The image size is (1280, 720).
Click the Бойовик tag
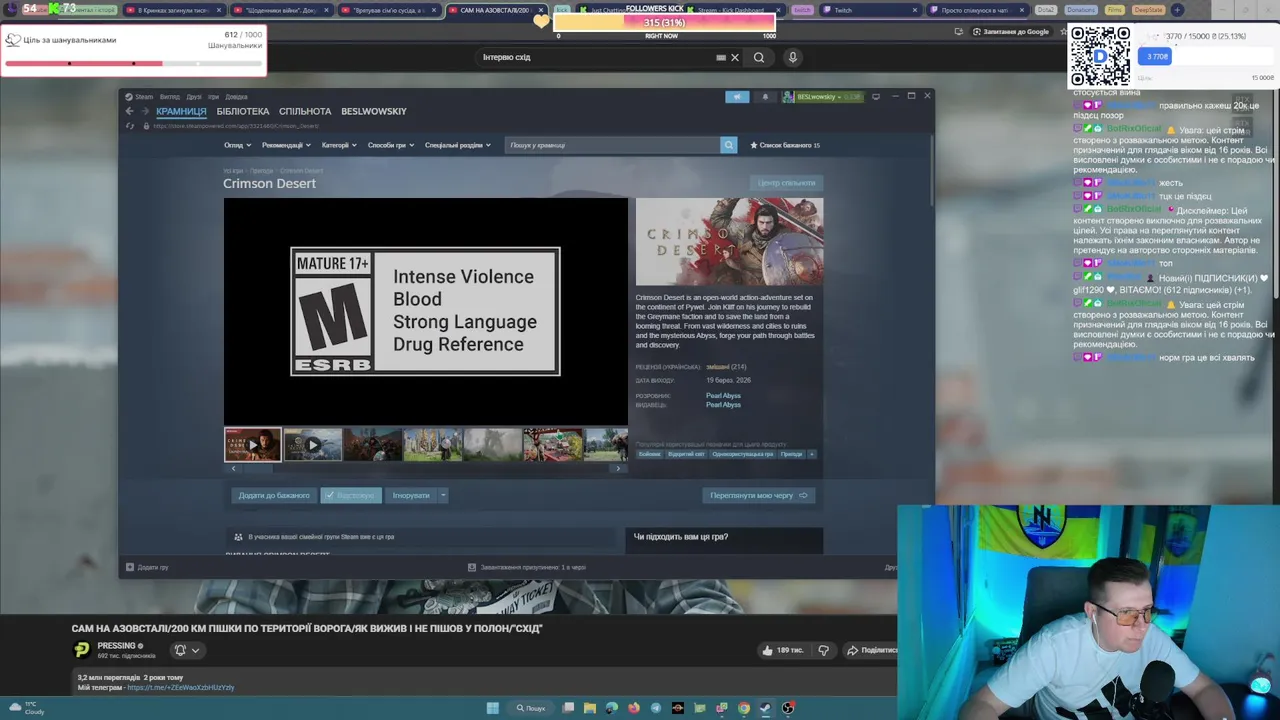click(x=650, y=454)
